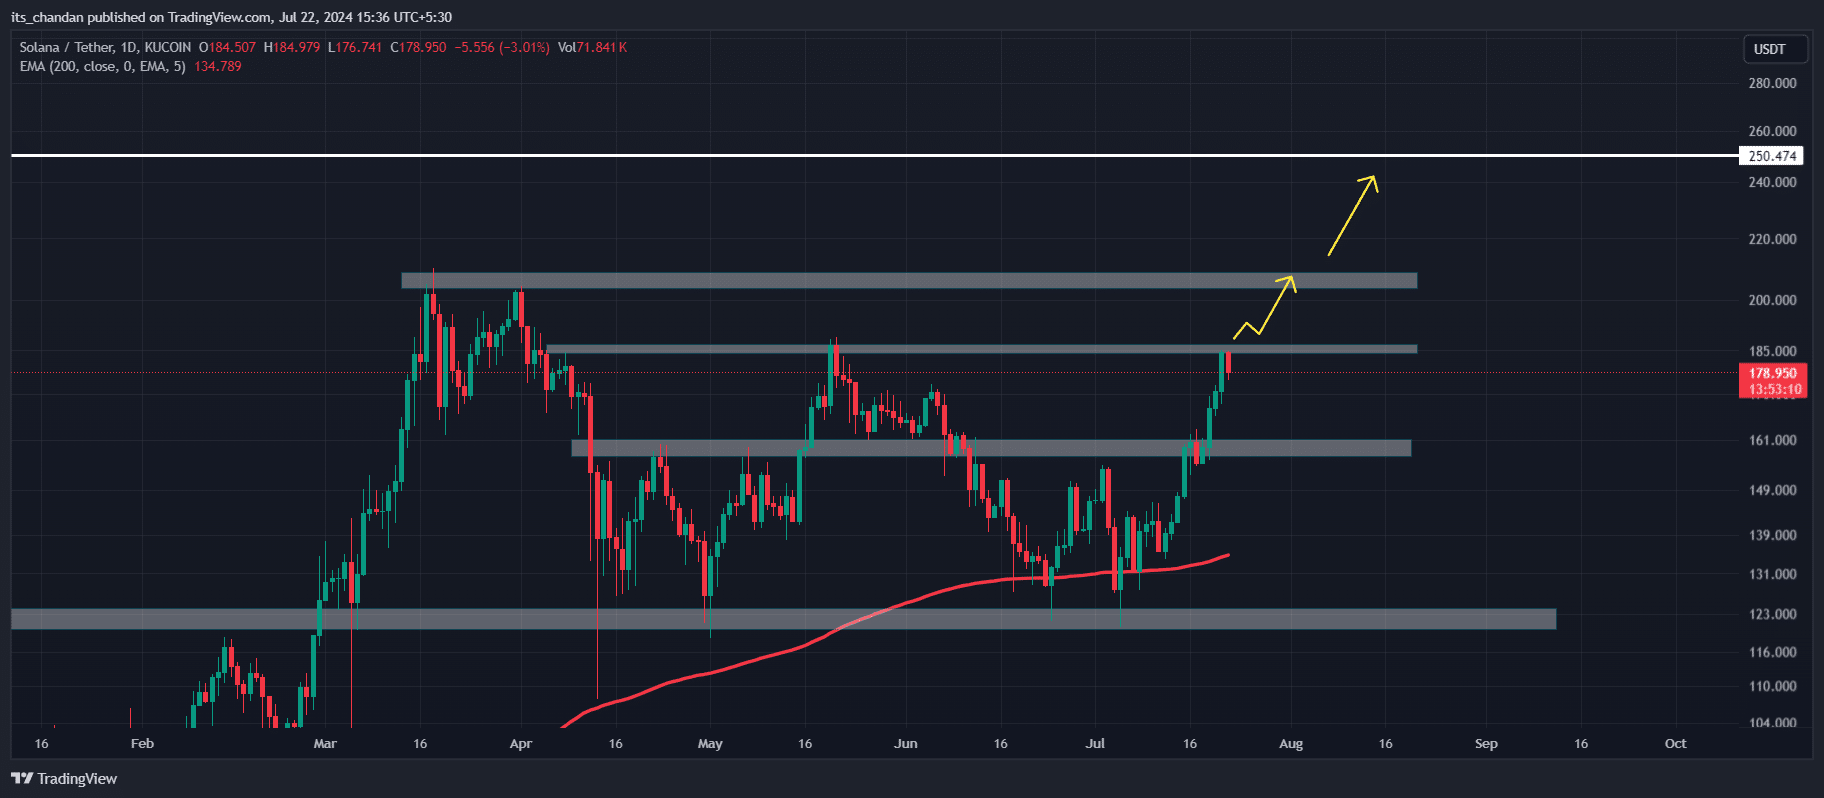This screenshot has height=798, width=1824.
Task: Click the May label on time axis
Action: click(x=710, y=743)
